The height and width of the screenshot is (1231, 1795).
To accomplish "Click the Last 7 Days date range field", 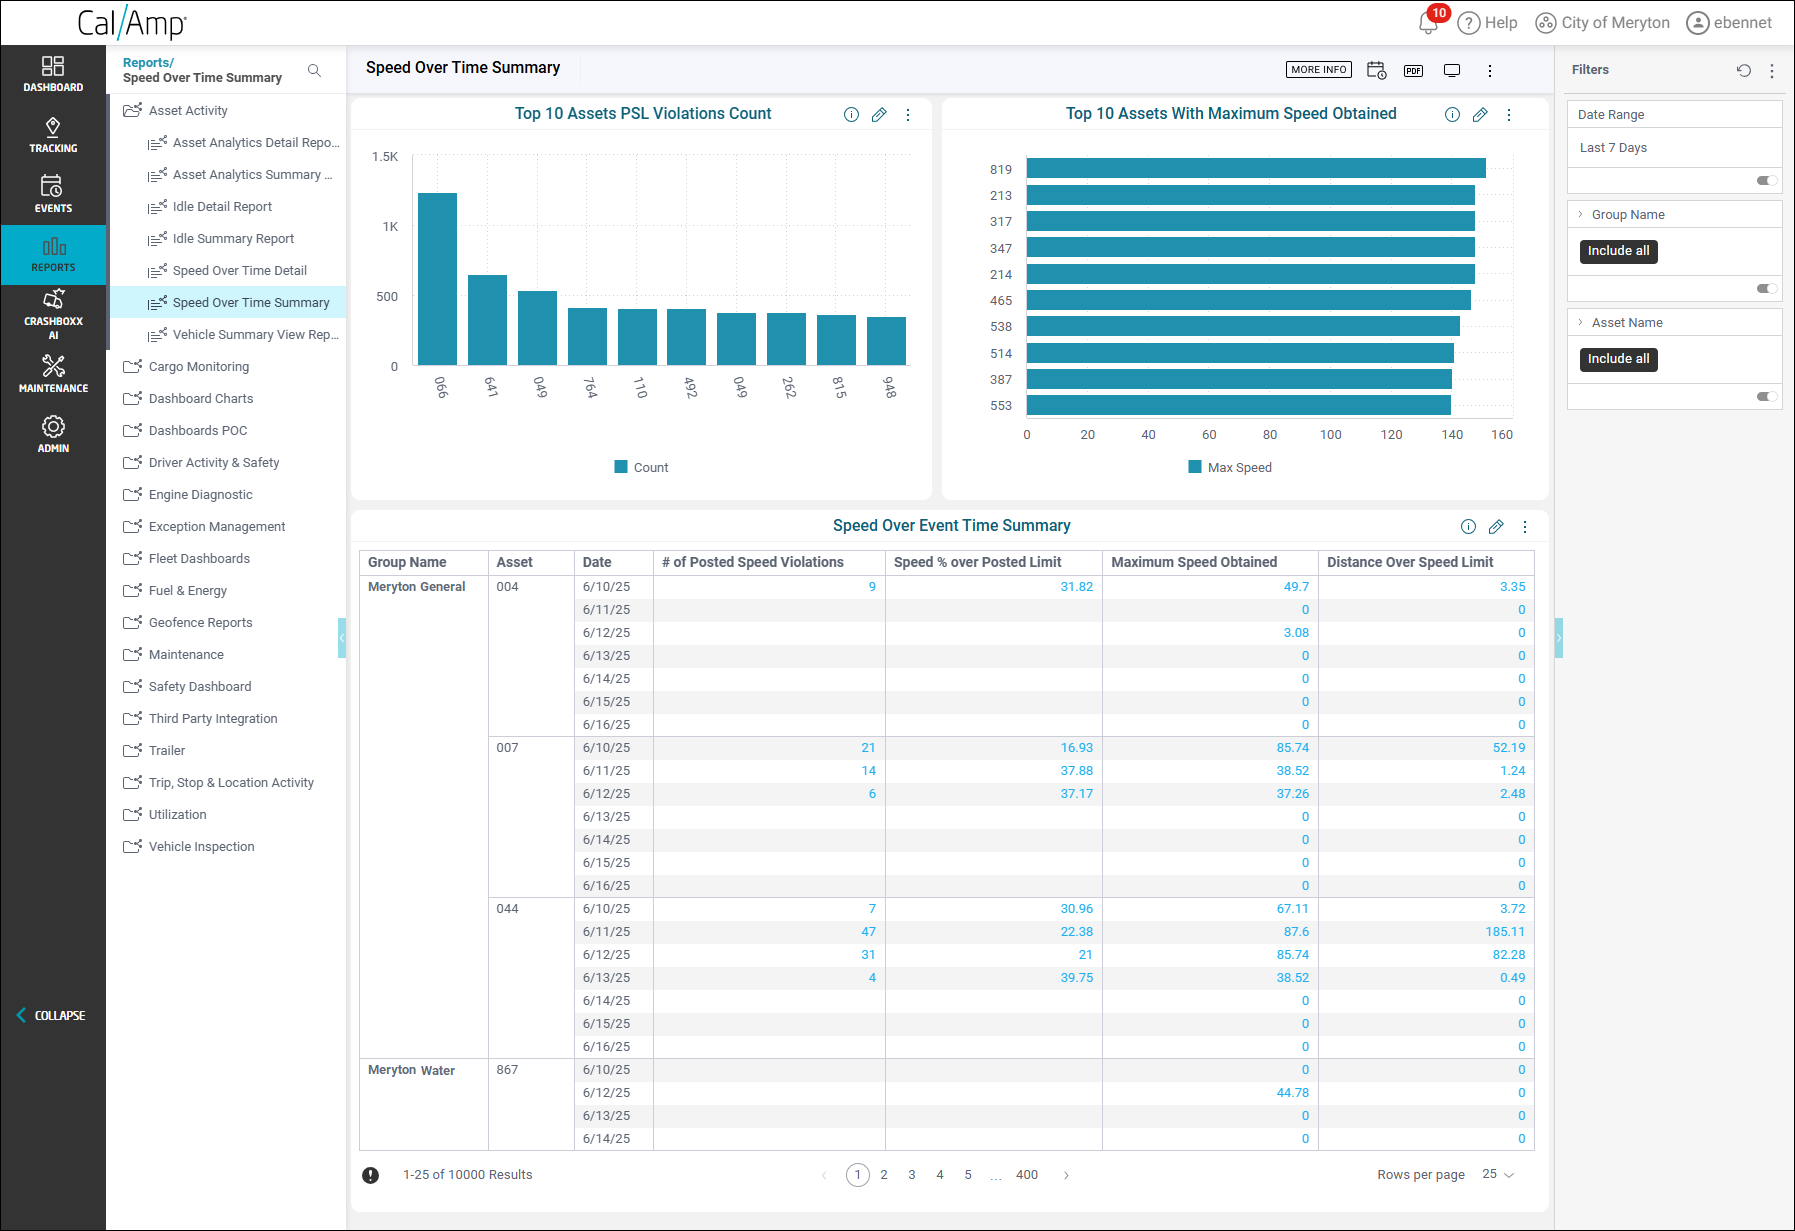I will (x=1674, y=148).
